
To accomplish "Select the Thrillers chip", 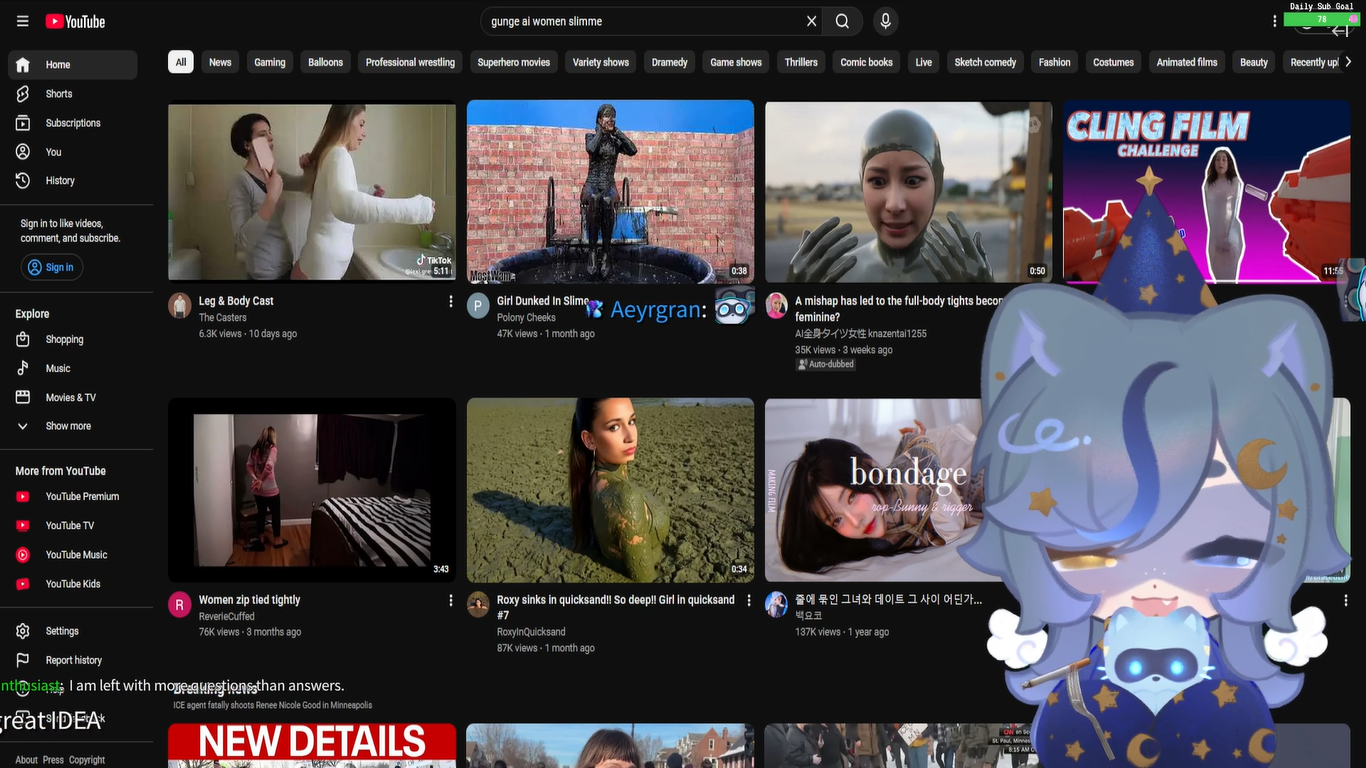I will (801, 62).
